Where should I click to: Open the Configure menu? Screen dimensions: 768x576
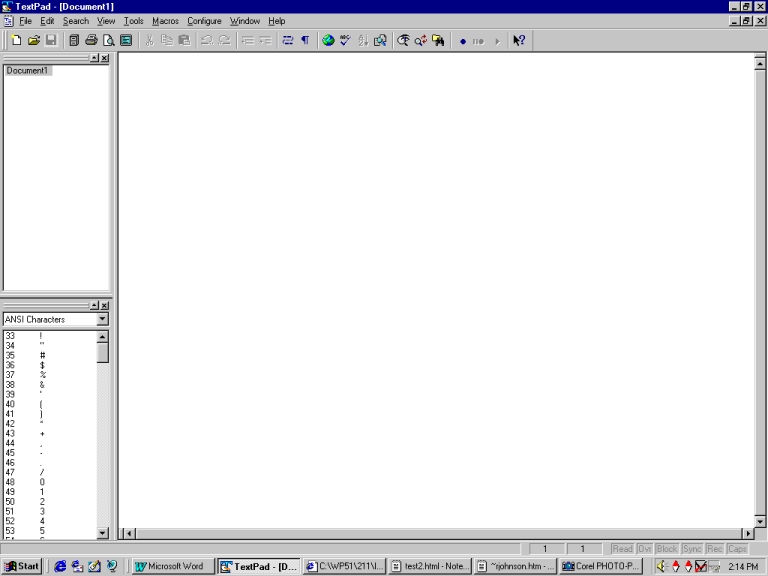click(x=204, y=21)
